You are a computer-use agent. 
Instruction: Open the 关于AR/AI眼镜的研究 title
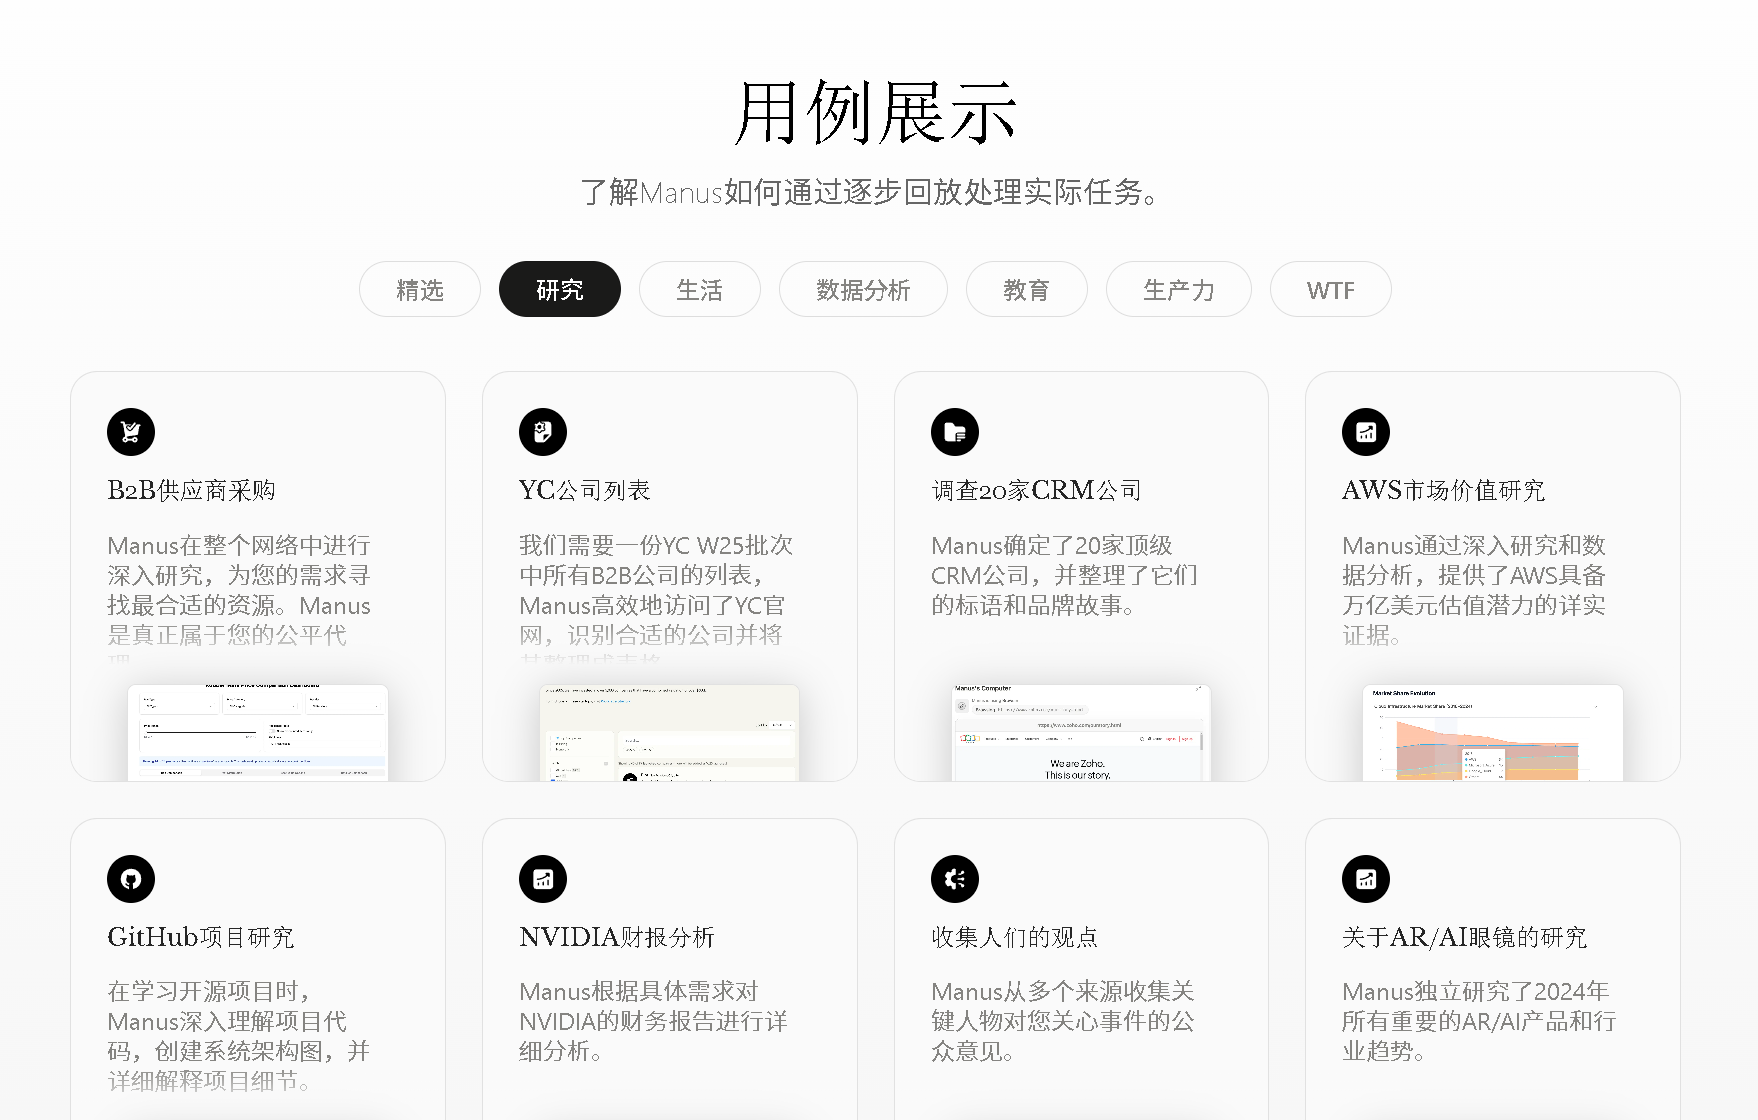click(x=1465, y=937)
